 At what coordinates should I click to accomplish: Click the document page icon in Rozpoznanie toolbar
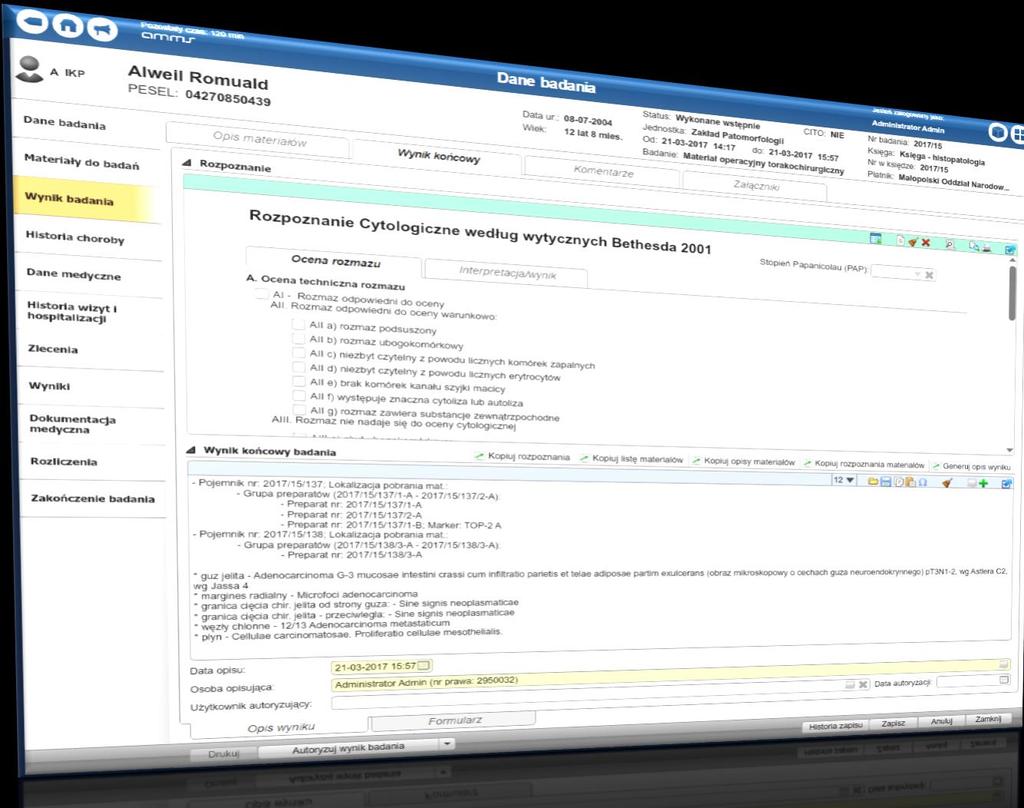tap(901, 240)
